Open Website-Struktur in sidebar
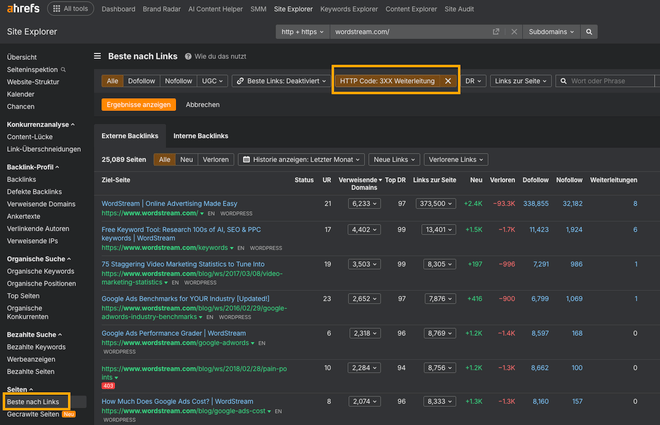 (x=33, y=82)
